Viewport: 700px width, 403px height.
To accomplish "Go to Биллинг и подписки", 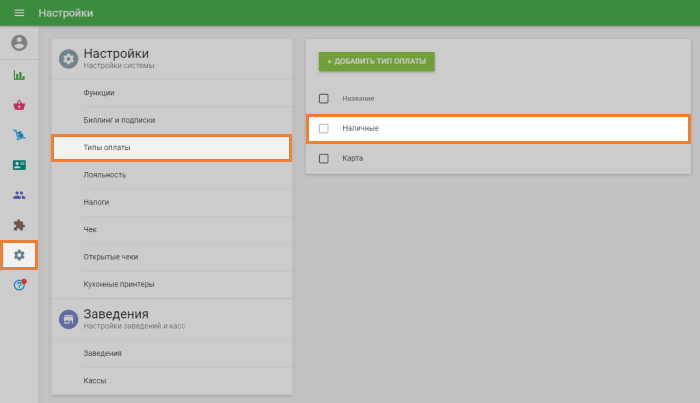I will (x=119, y=120).
